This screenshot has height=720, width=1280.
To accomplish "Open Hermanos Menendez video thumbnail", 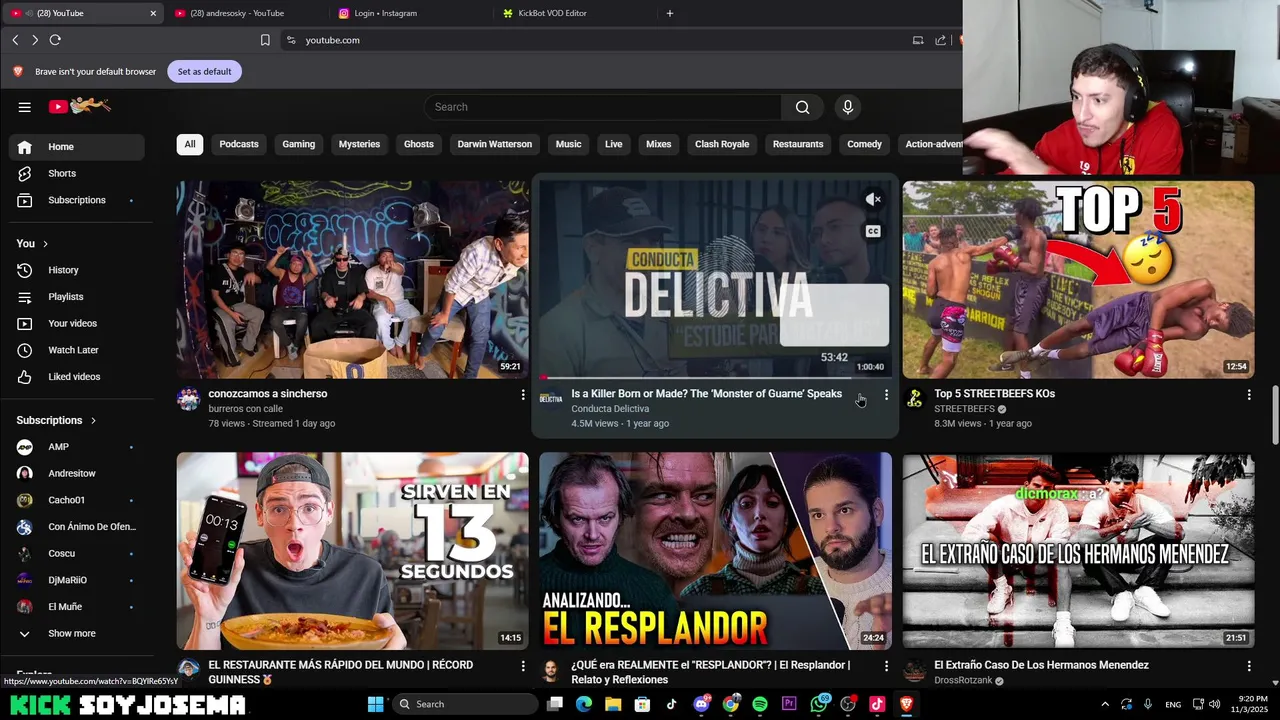I will tap(1078, 550).
